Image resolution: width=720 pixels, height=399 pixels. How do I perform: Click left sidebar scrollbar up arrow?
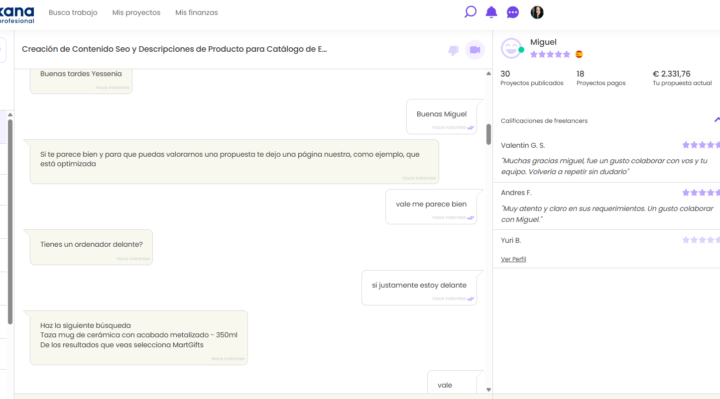coord(10,115)
